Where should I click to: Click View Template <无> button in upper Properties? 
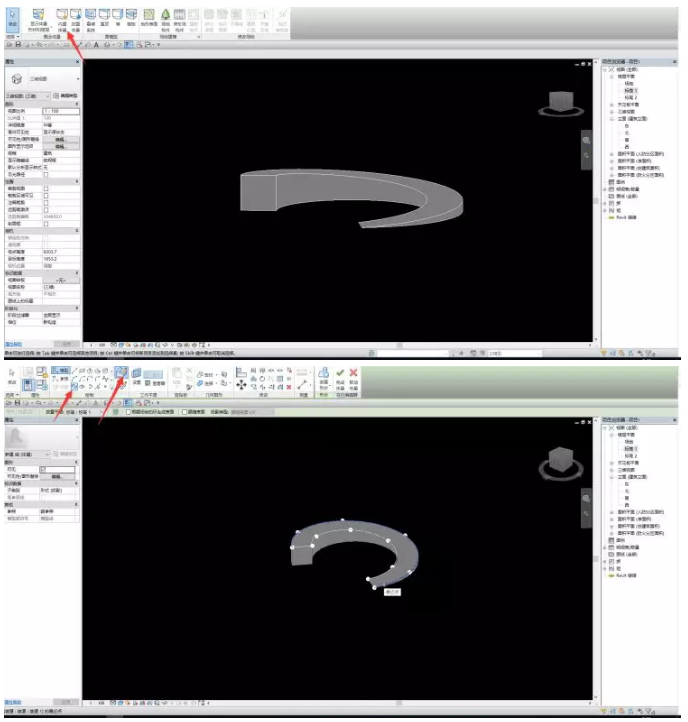(60, 280)
